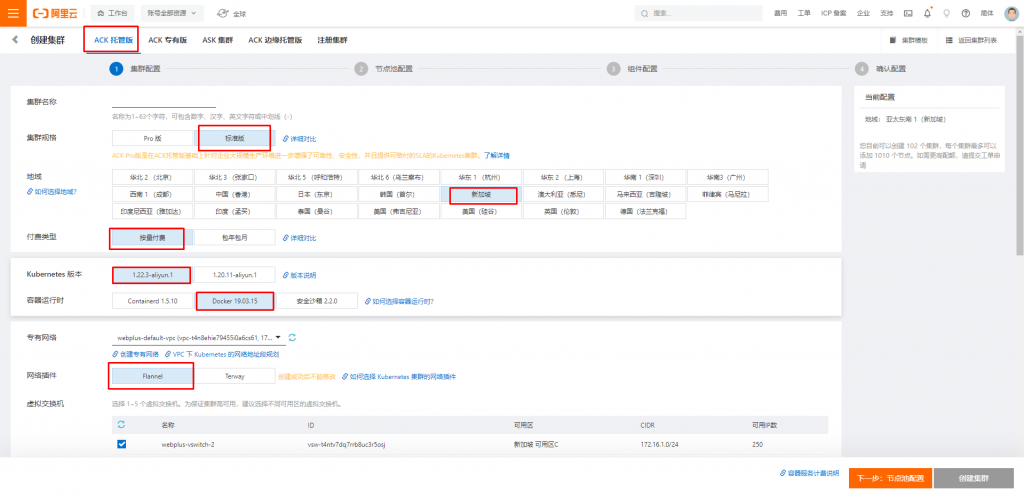The image size is (1024, 499).
Task: Open the notifications bell
Action: click(x=927, y=13)
